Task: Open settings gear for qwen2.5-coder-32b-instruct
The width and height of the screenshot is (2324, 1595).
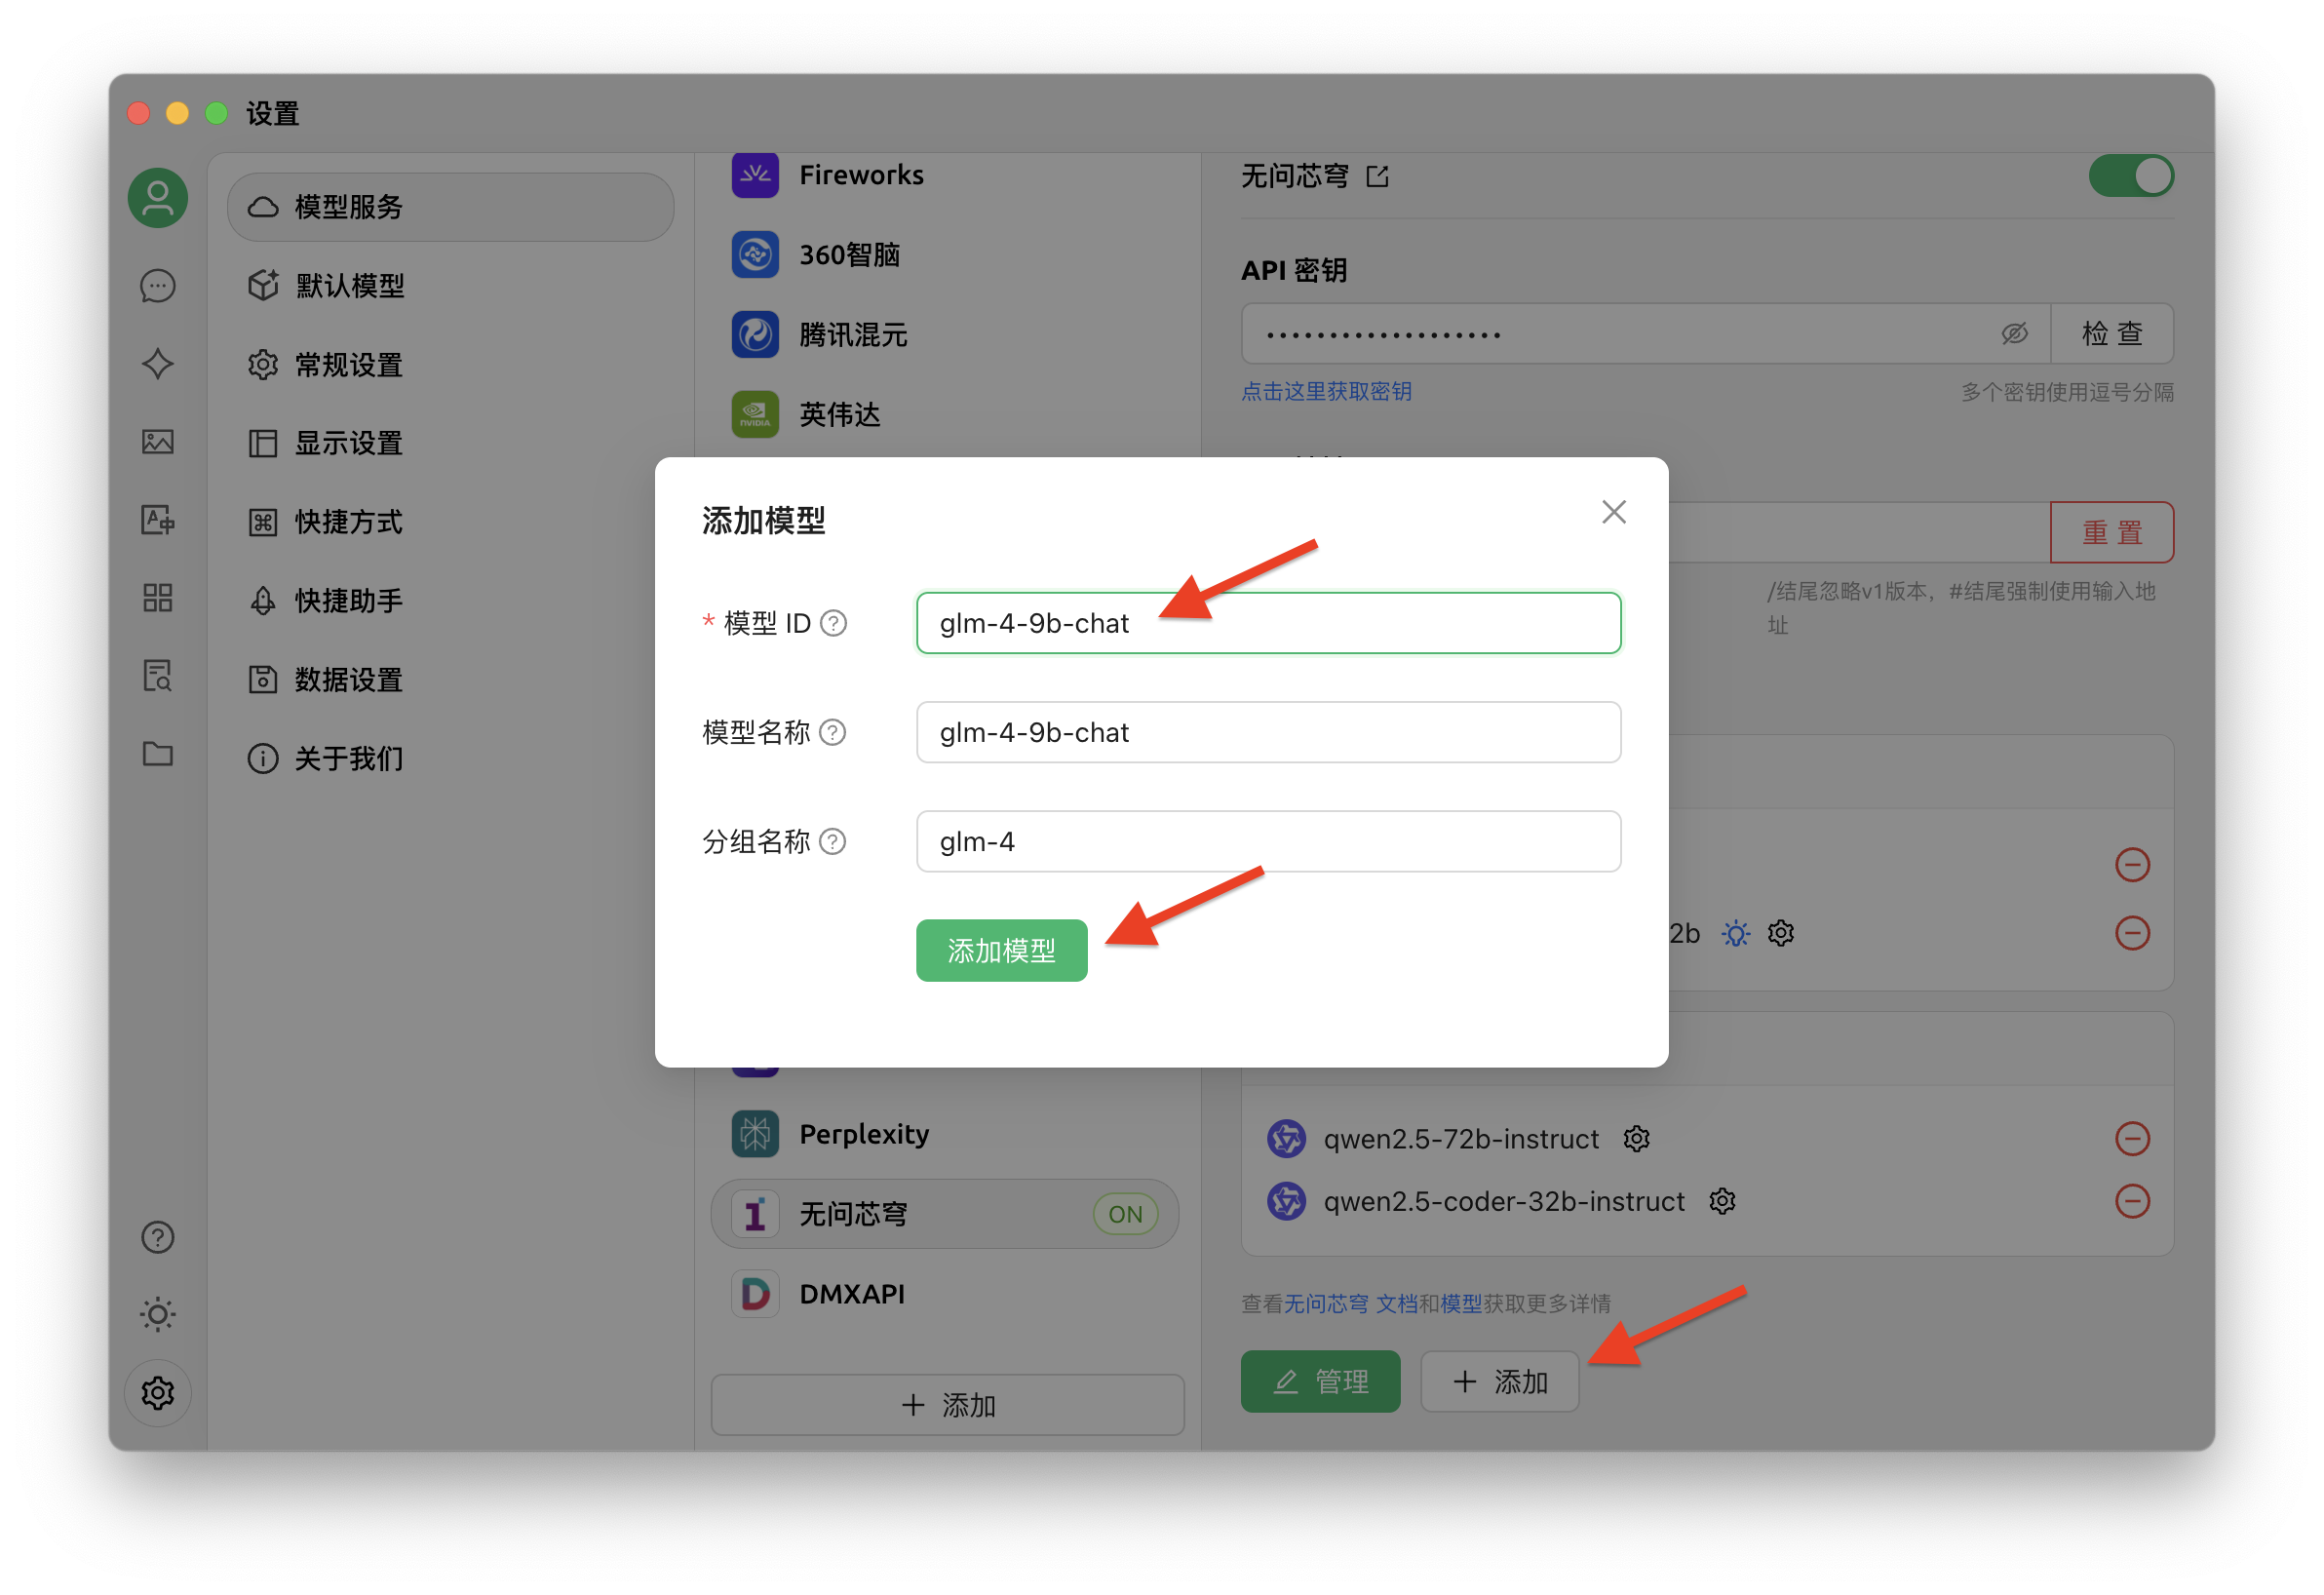Action: pyautogui.click(x=1722, y=1201)
